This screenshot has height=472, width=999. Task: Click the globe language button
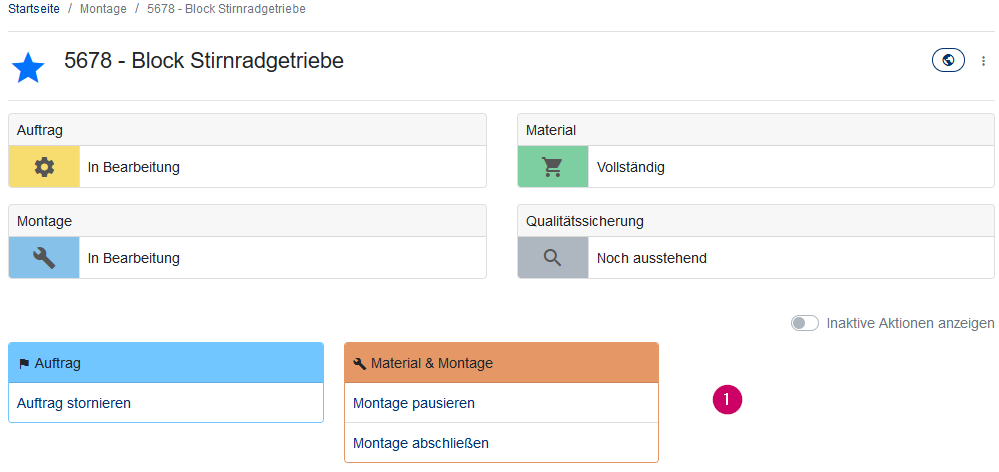948,60
